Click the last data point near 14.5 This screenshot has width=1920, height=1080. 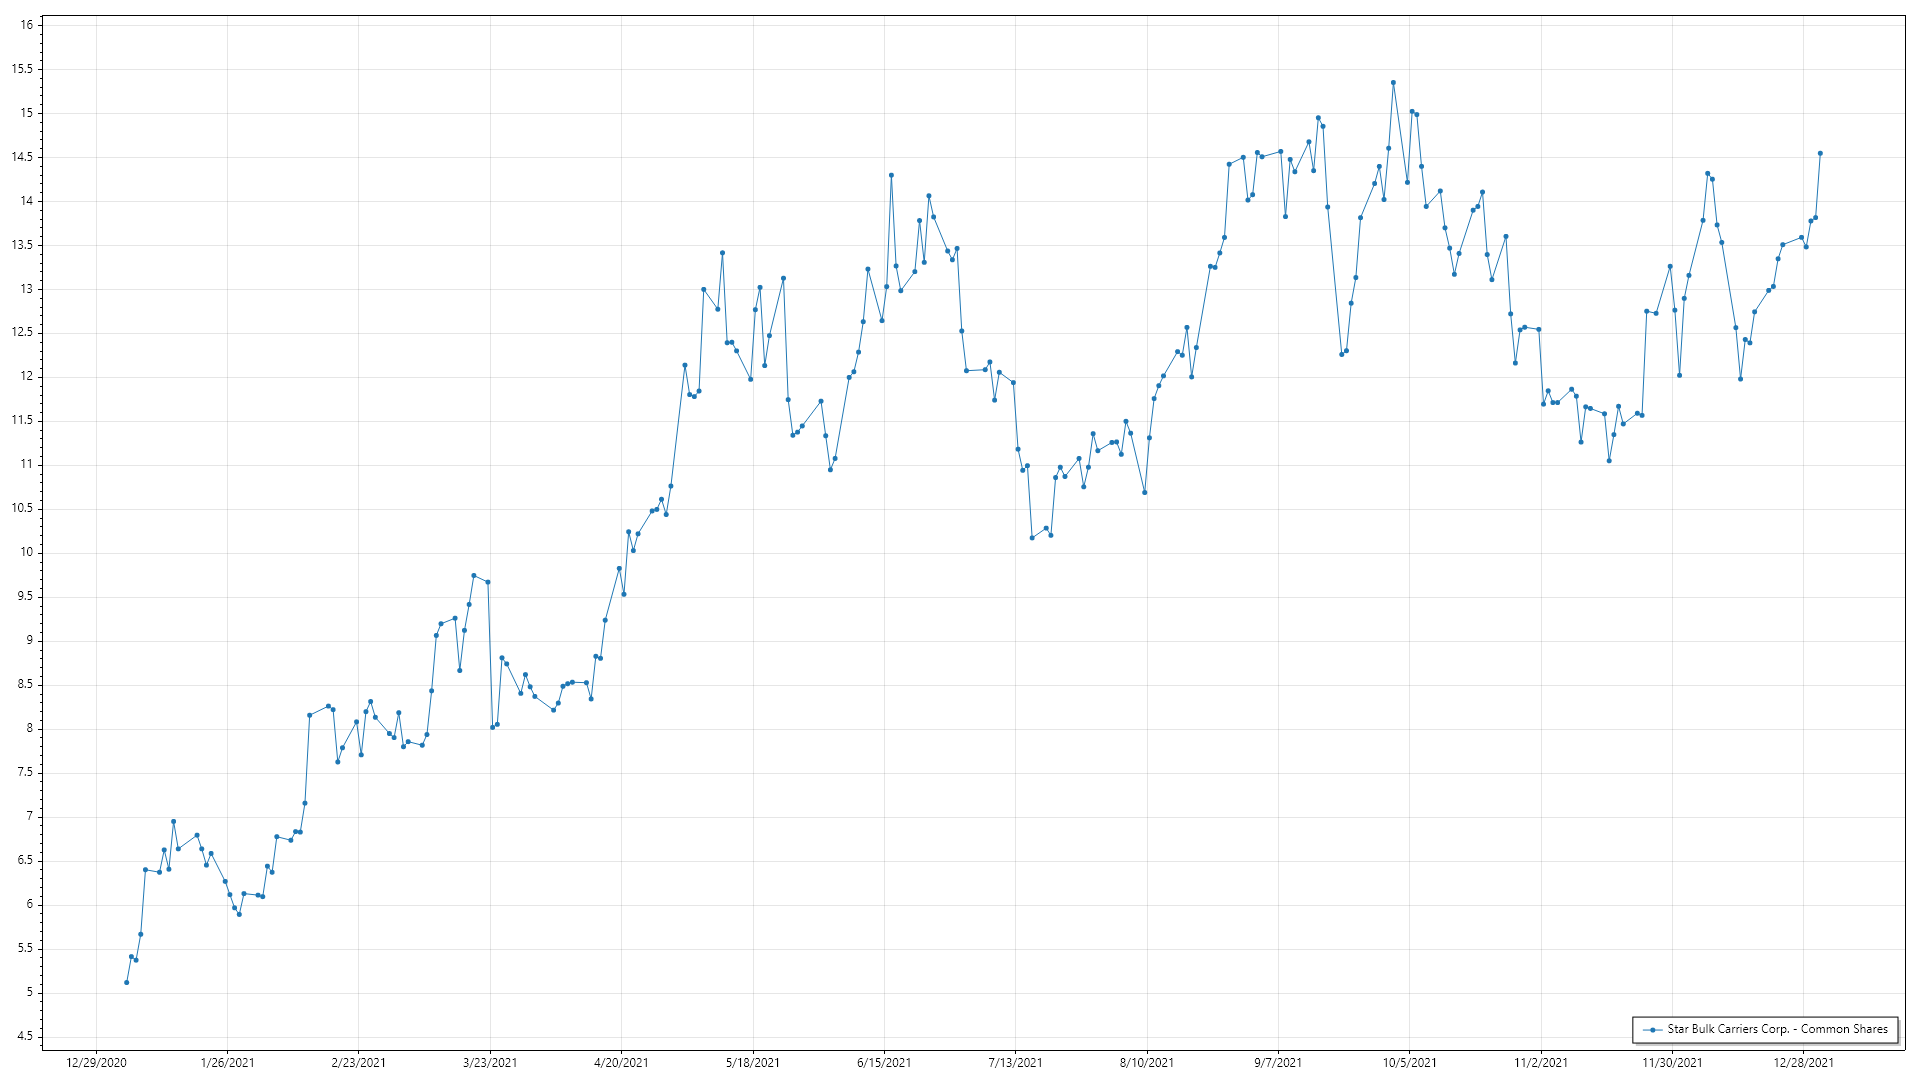pos(1820,154)
